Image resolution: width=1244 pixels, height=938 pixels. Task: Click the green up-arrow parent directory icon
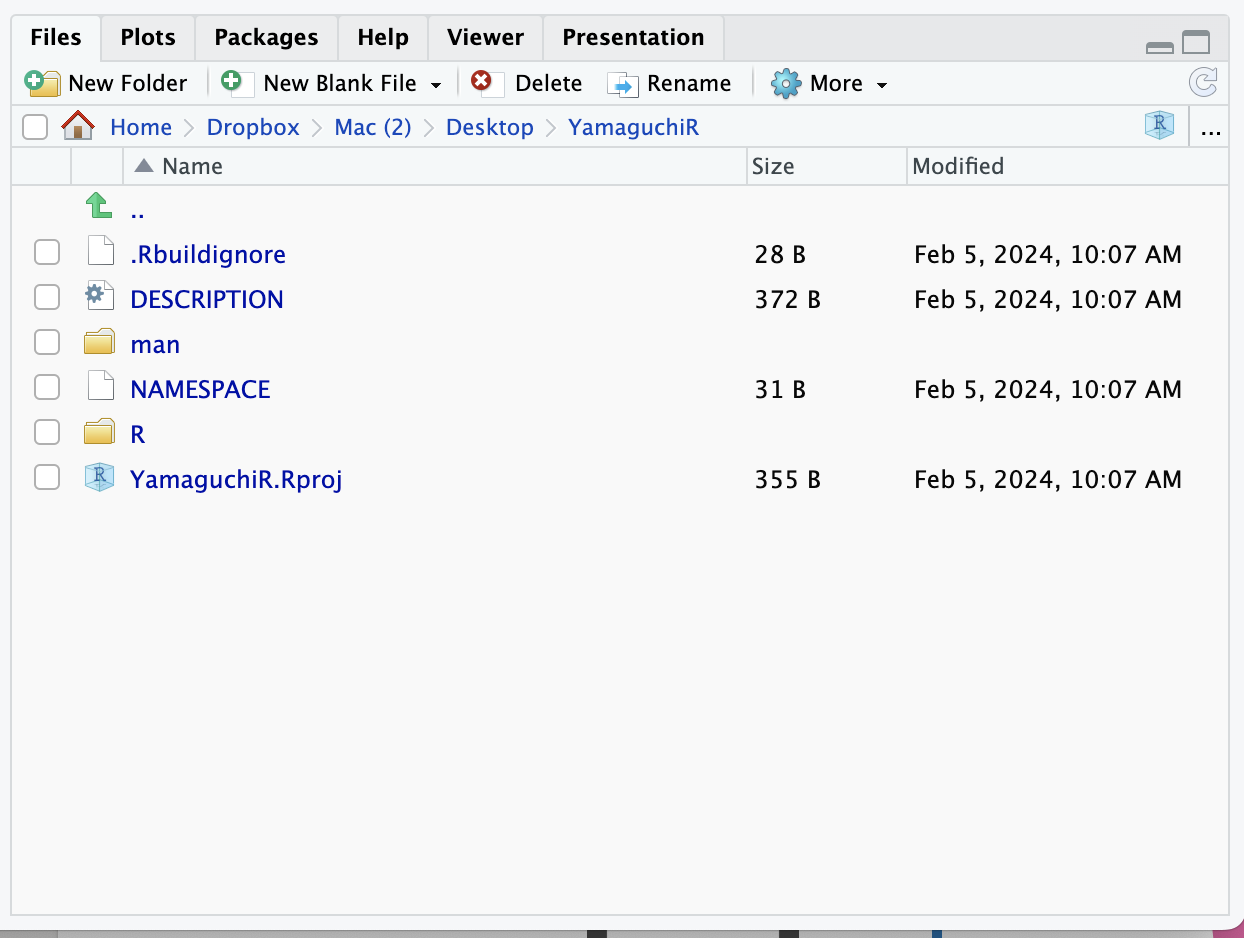[98, 207]
